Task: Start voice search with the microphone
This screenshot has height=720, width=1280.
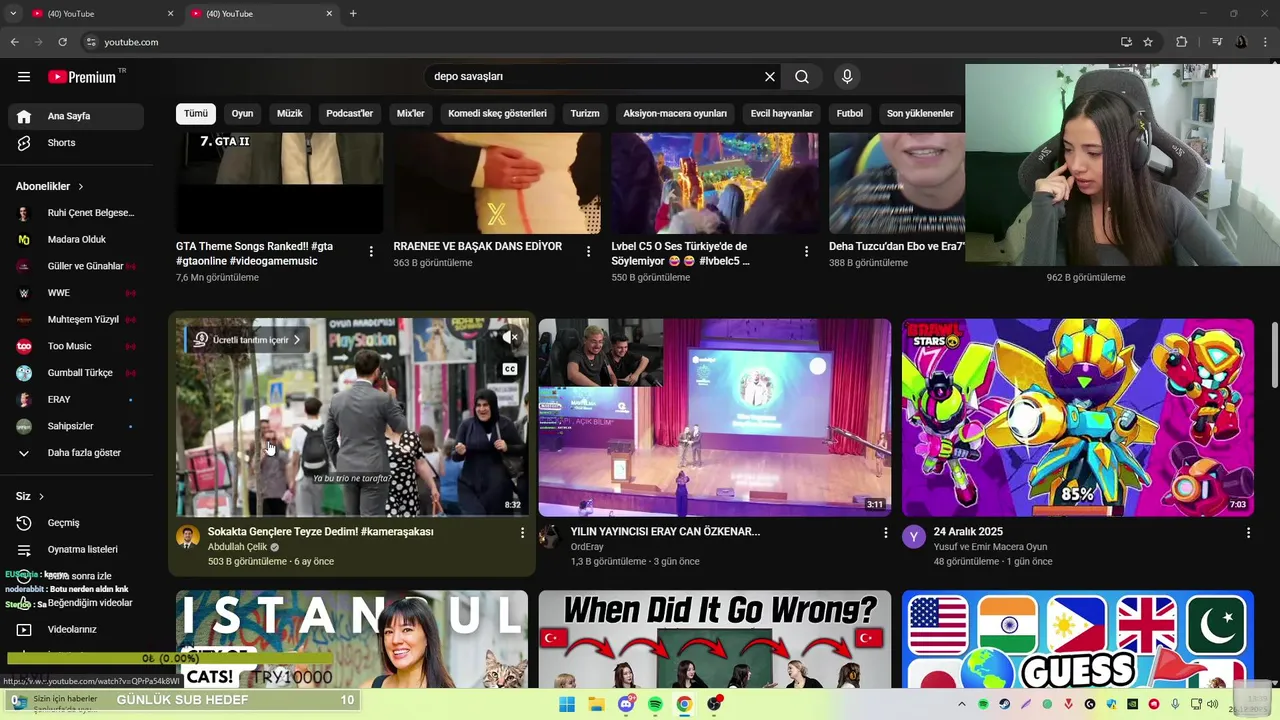Action: [x=847, y=77]
